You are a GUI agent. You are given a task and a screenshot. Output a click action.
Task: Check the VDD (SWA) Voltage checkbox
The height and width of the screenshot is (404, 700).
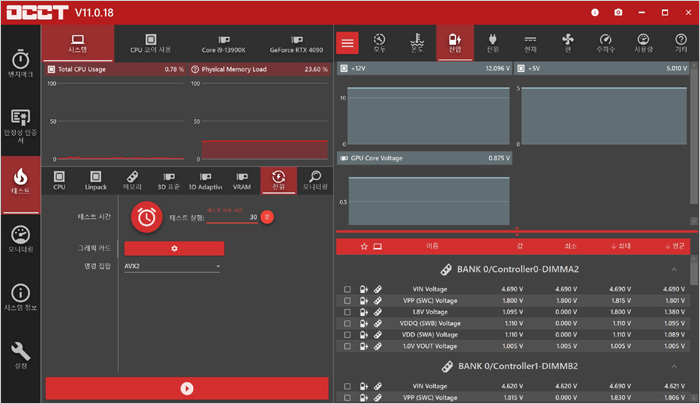(347, 335)
